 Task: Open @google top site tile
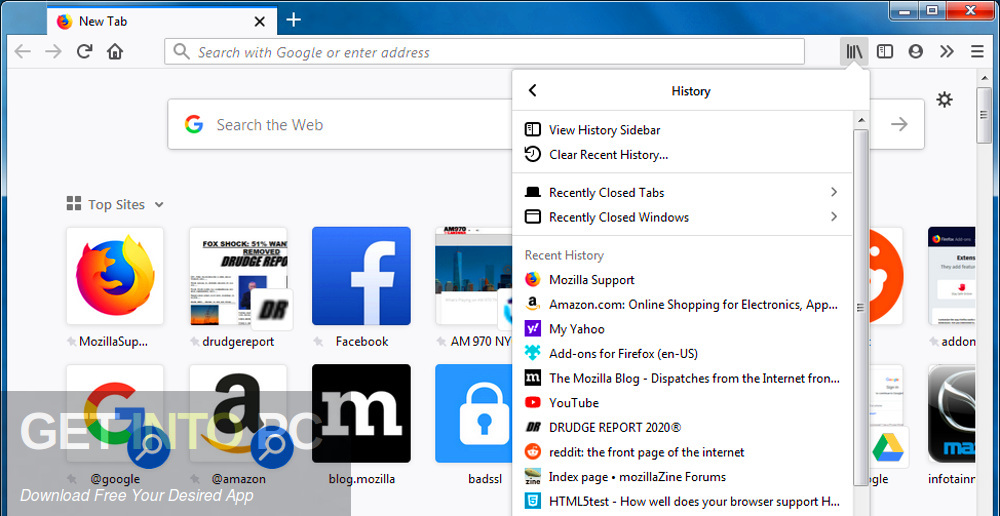pyautogui.click(x=115, y=415)
